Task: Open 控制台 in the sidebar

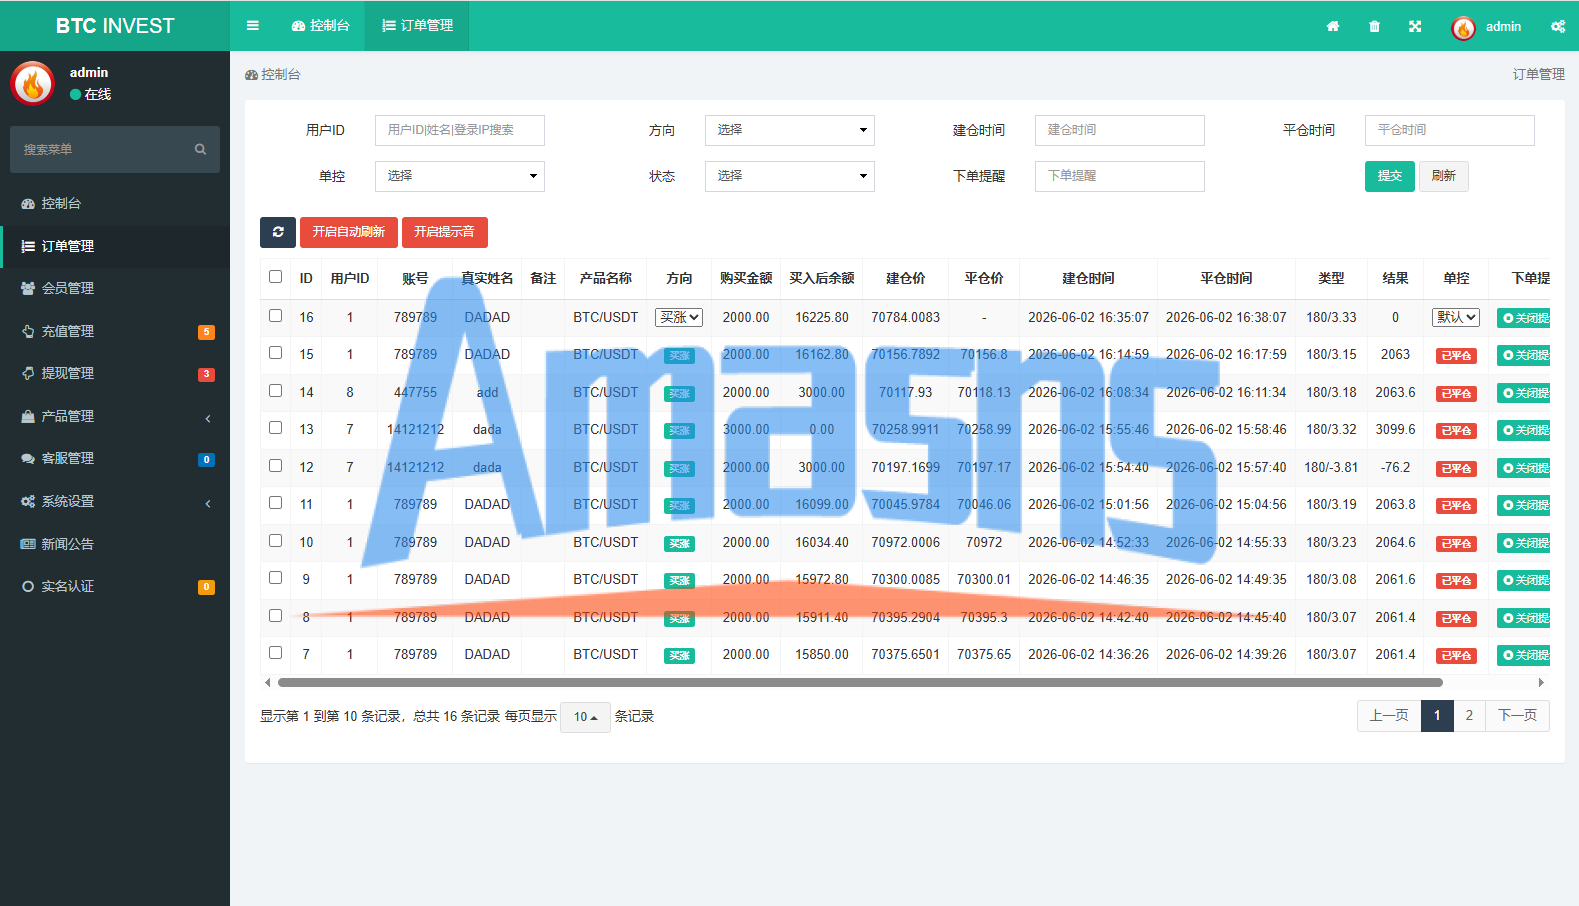Action: coord(115,203)
